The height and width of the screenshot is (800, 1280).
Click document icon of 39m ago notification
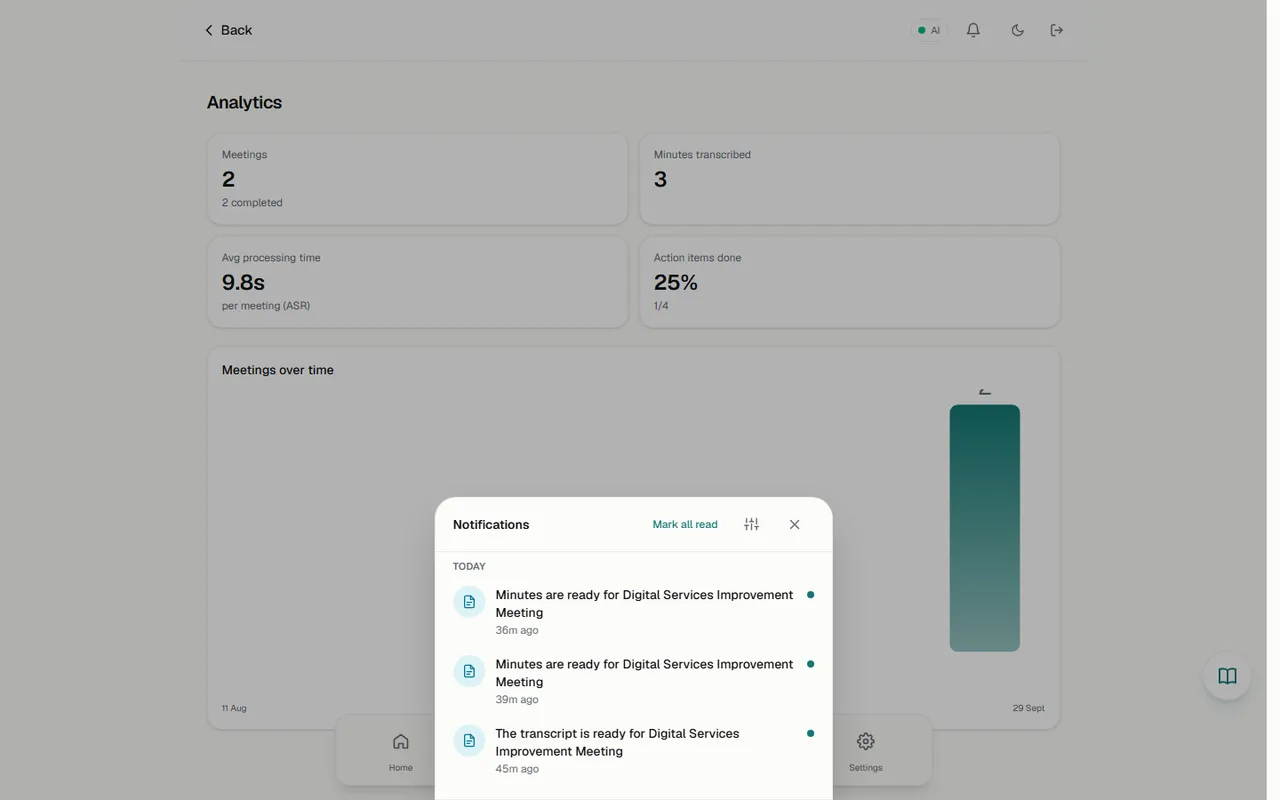click(x=469, y=671)
